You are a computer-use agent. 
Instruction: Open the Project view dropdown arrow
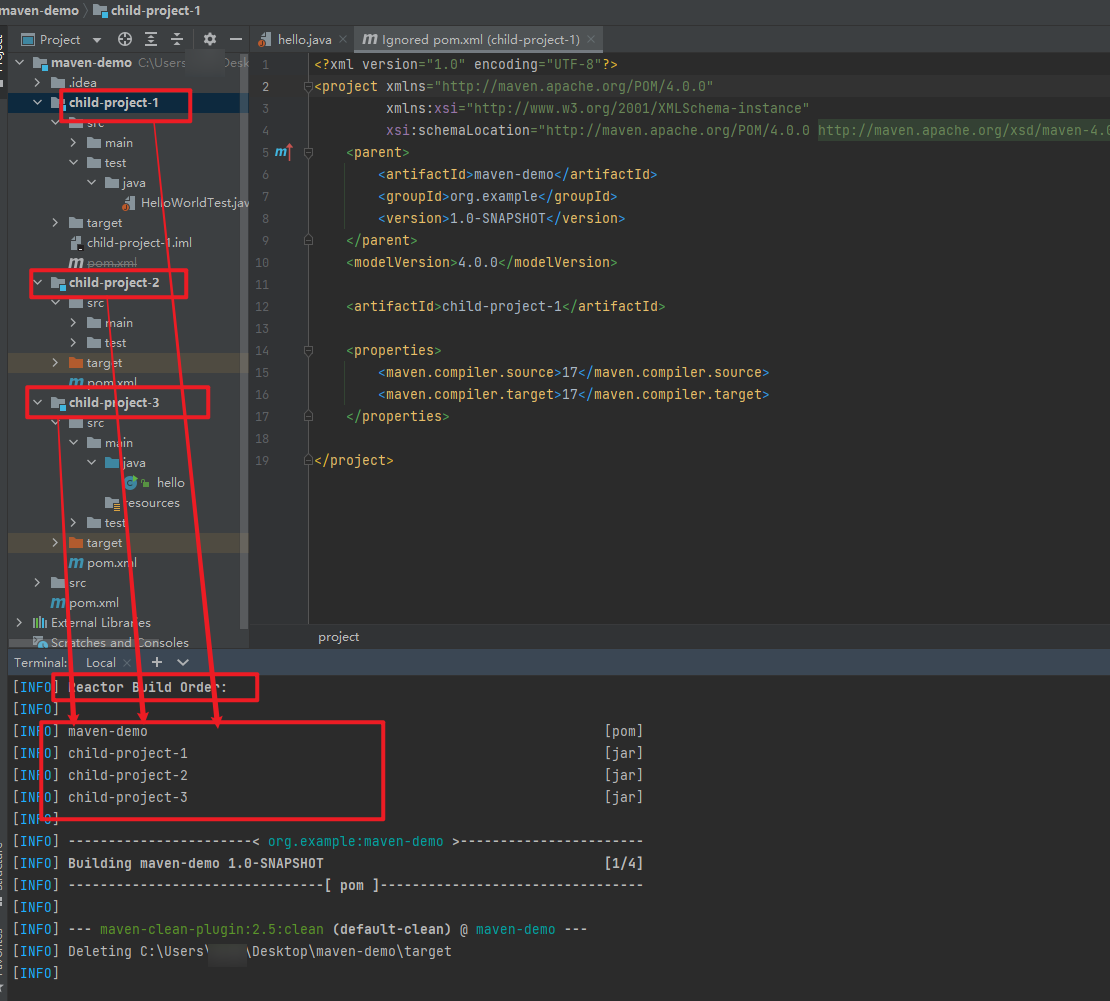tap(97, 40)
